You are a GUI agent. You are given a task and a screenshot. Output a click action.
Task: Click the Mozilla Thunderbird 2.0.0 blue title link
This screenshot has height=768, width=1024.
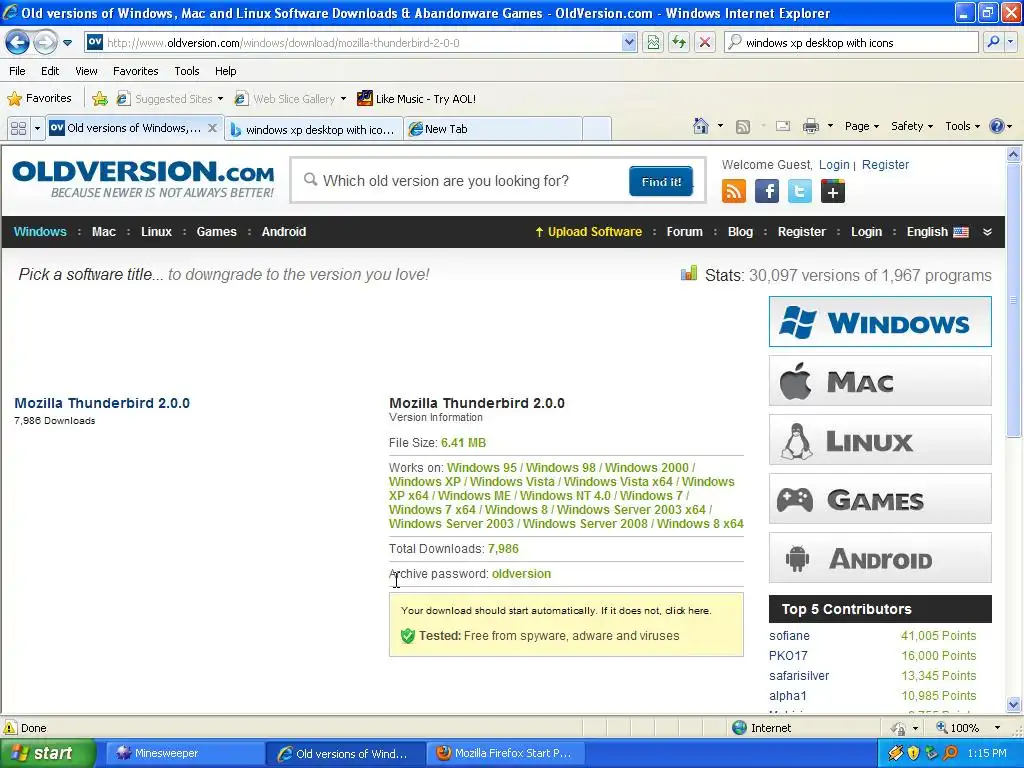tap(102, 403)
